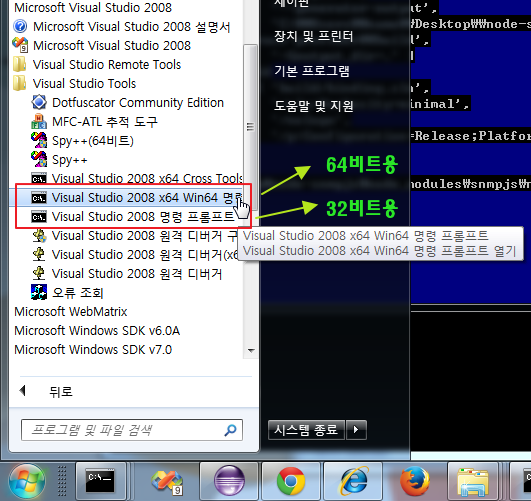This screenshot has height=501, width=531.
Task: Click the Windows Start orb
Action: pos(27,482)
